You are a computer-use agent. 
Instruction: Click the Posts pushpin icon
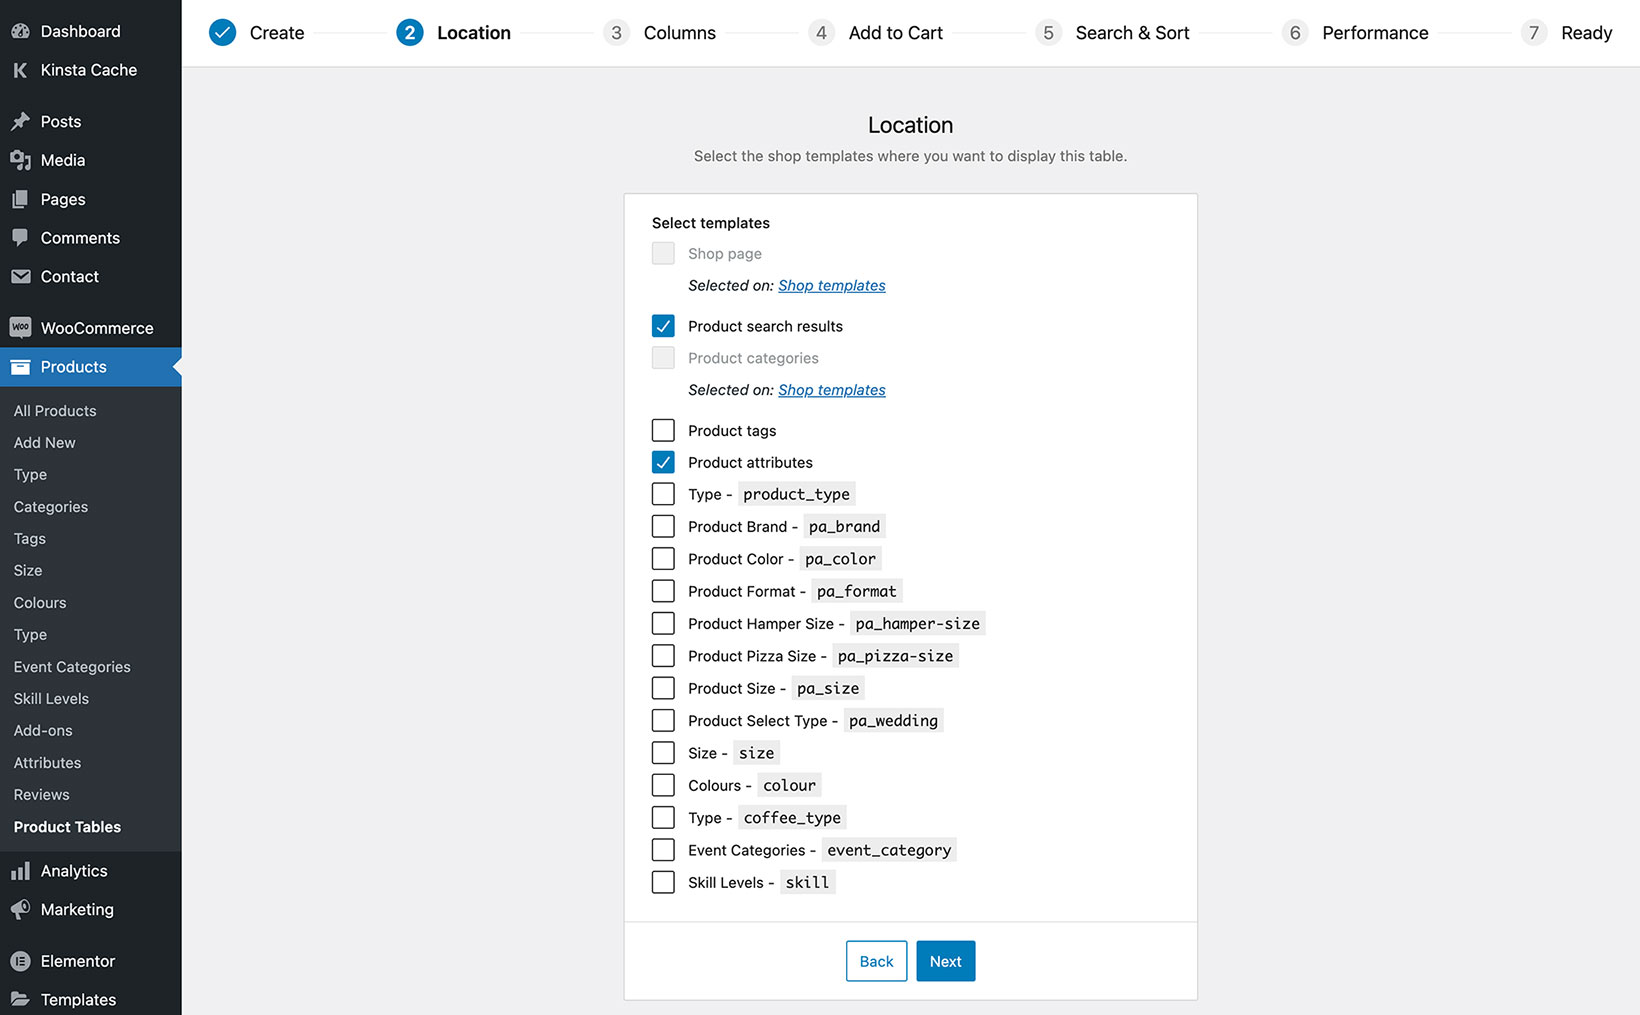point(20,122)
